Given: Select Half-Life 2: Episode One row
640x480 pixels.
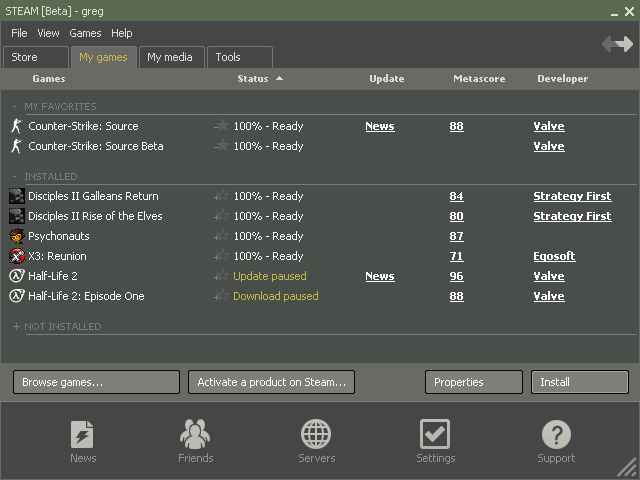Looking at the screenshot, I should coord(320,296).
